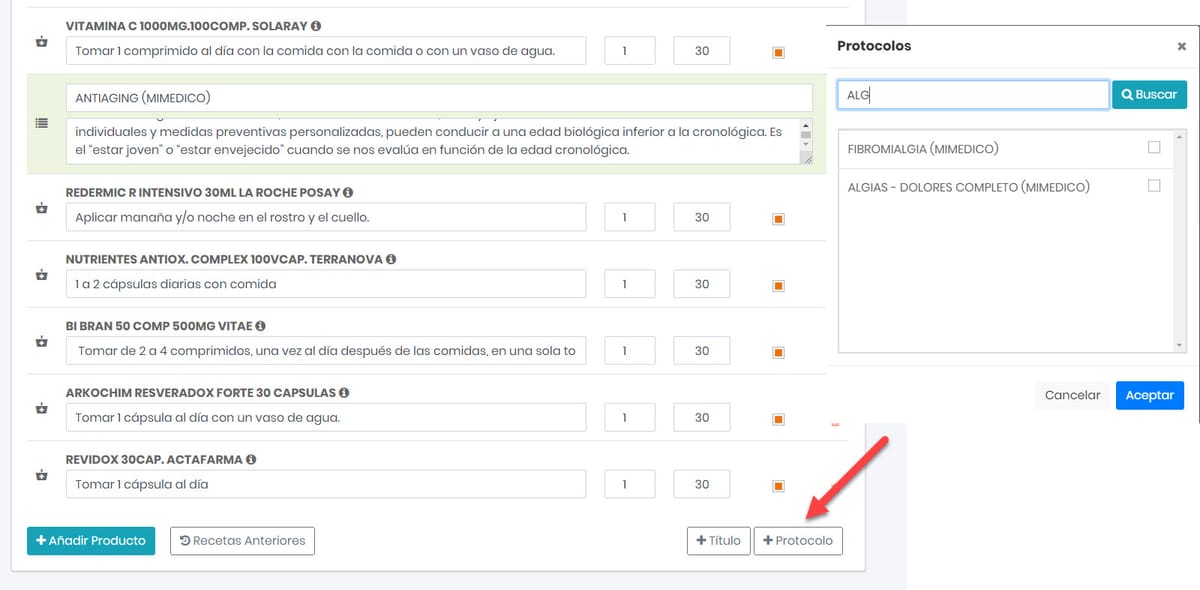
Task: Toggle orange checkbox on REVIDOX row
Action: (778, 484)
